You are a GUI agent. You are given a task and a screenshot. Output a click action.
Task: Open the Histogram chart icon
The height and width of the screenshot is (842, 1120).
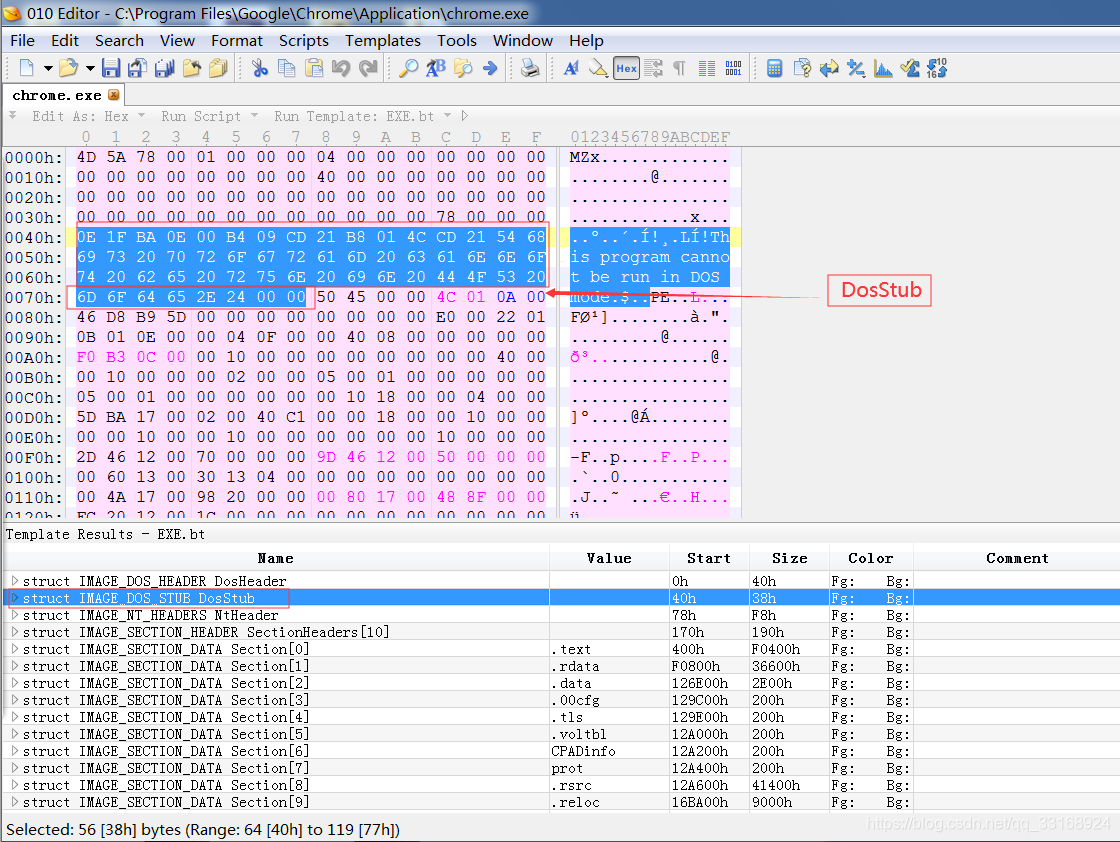[x=883, y=68]
